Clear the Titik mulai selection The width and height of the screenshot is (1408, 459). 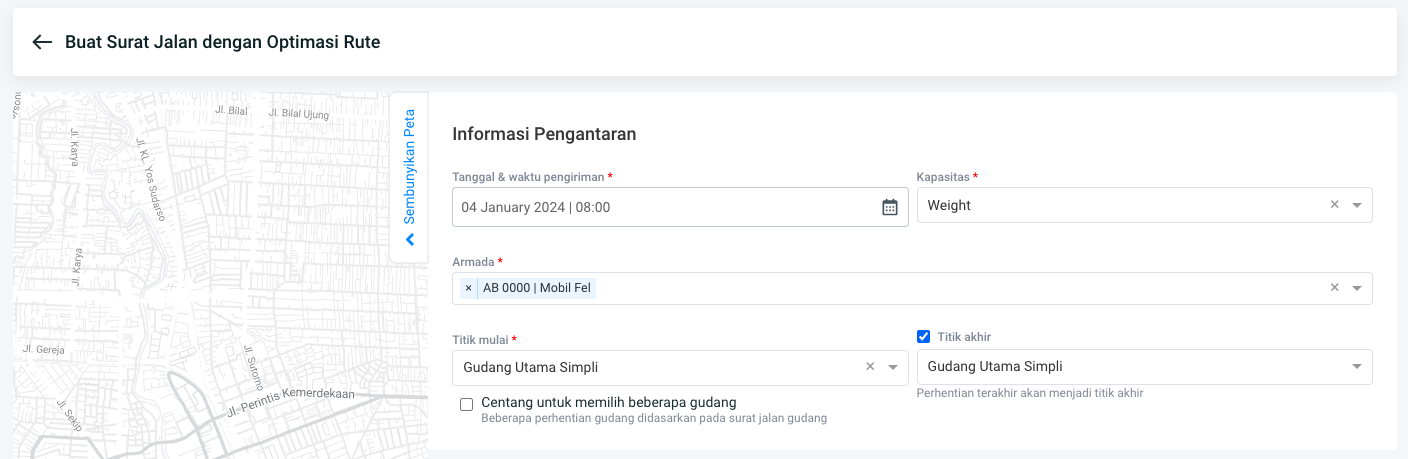pos(870,367)
